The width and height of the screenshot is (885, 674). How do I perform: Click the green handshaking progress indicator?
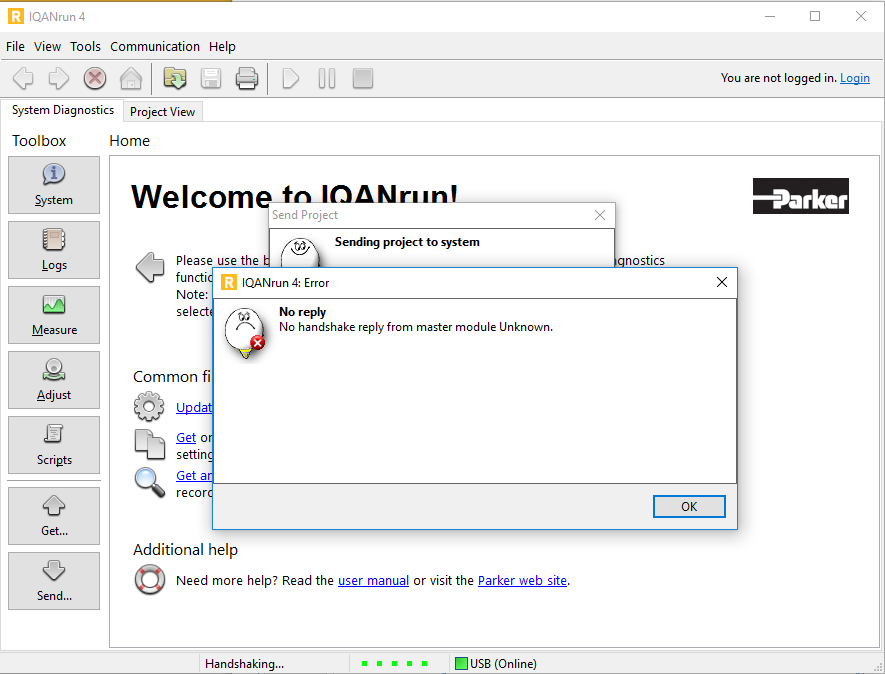click(x=394, y=663)
